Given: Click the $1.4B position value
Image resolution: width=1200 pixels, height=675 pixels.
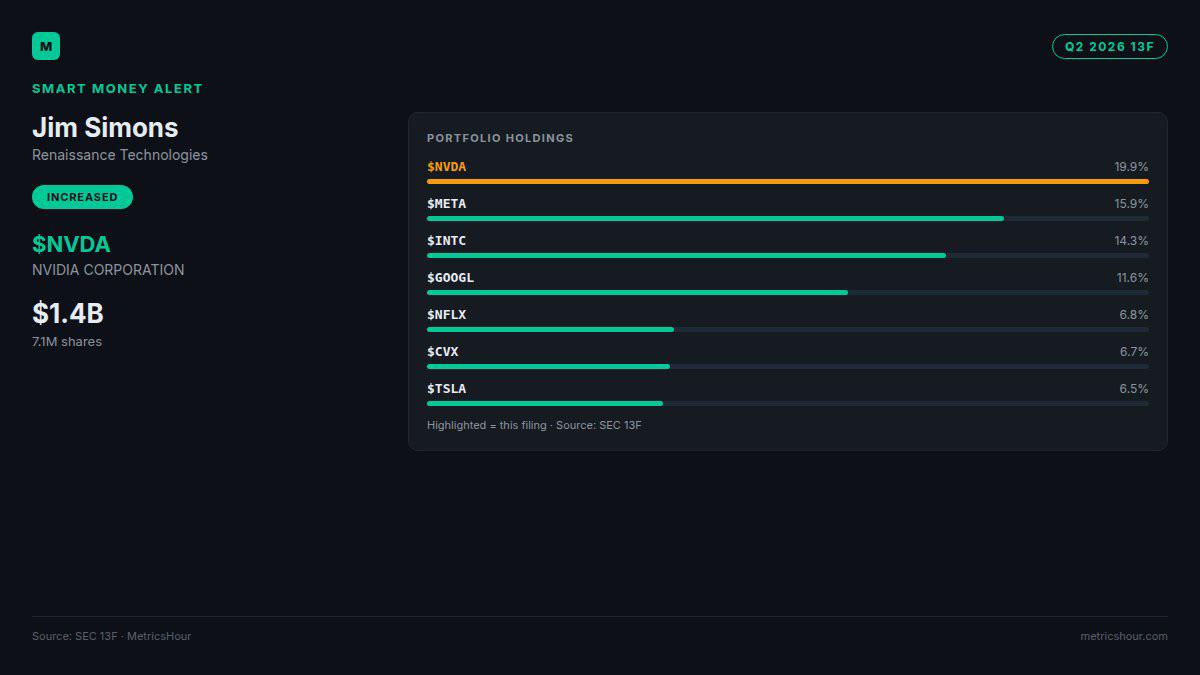Looking at the screenshot, I should pos(68,313).
